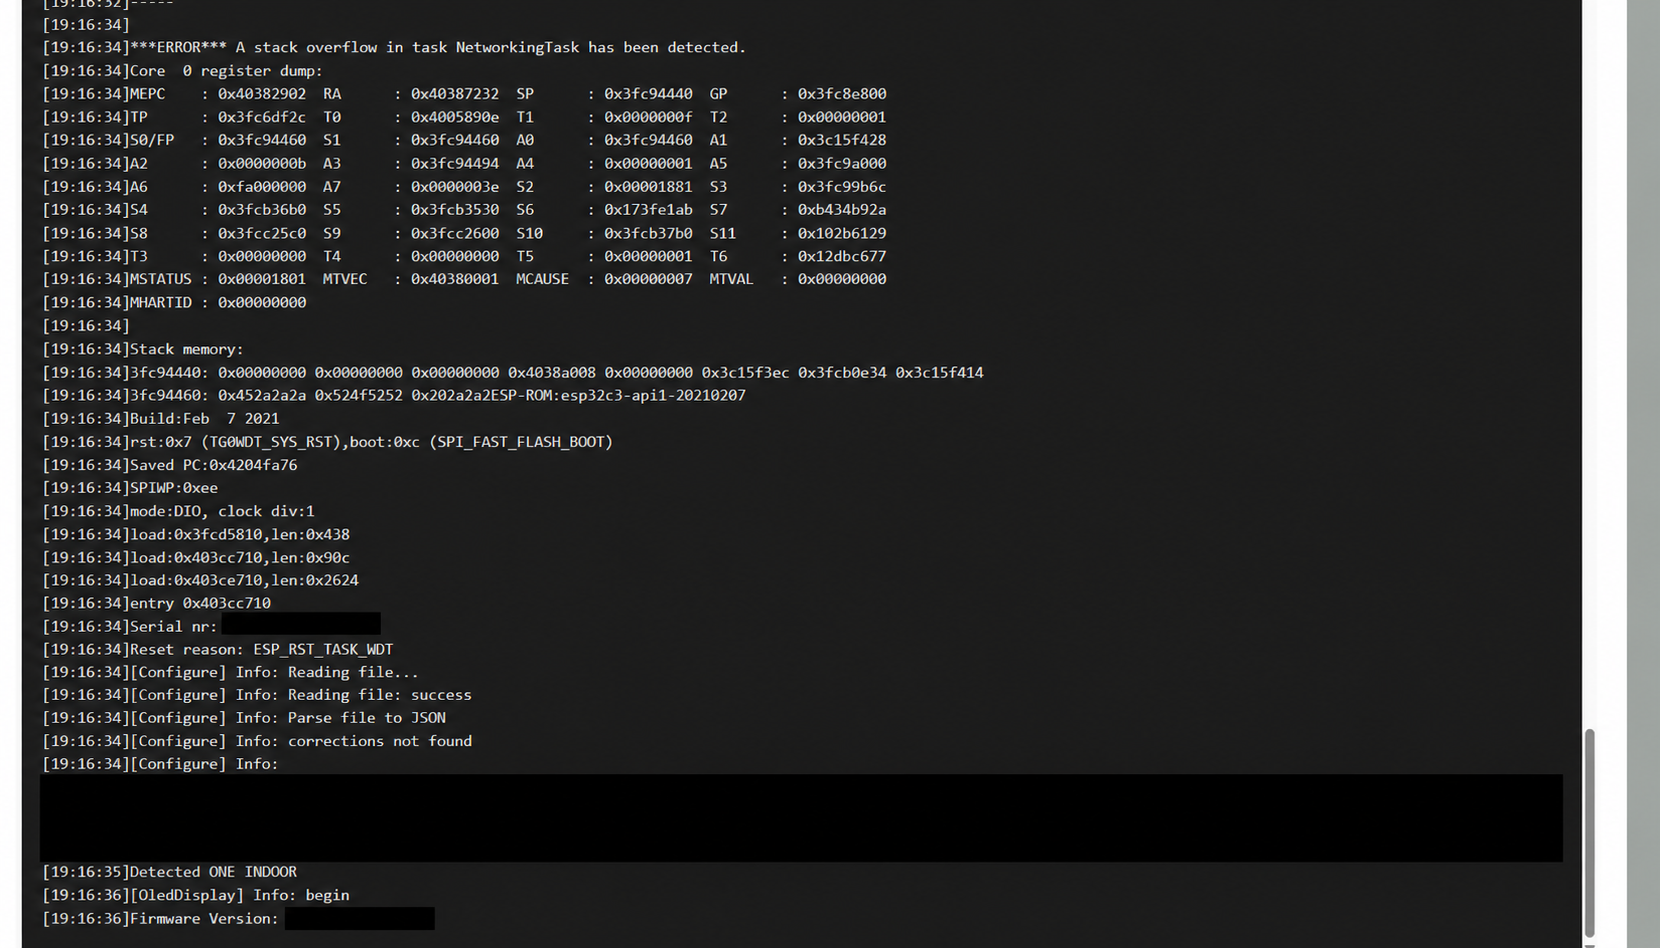Click the vertical scrollbar thumb of the log
Image resolution: width=1660 pixels, height=948 pixels.
coord(1589,834)
